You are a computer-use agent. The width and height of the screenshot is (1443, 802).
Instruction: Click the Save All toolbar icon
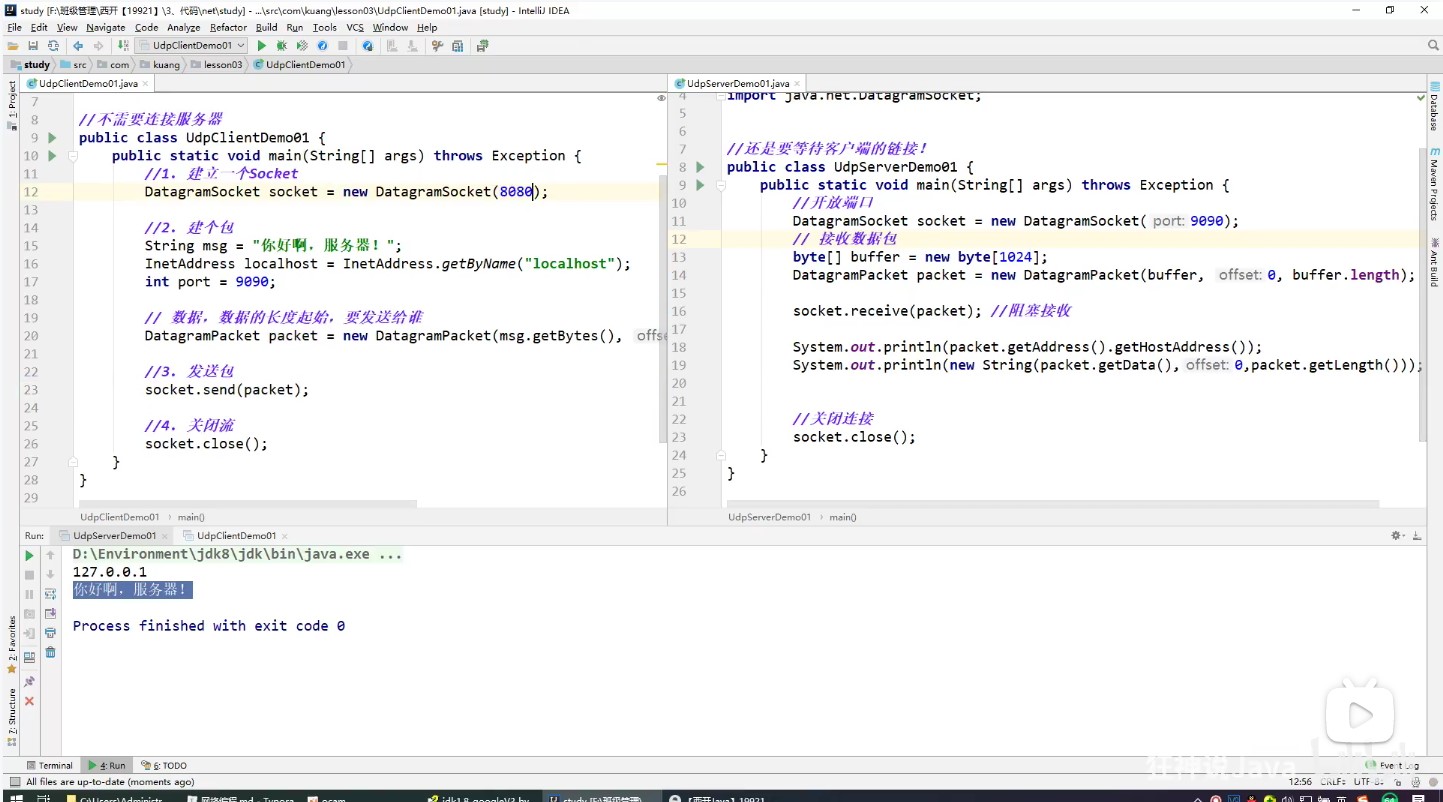point(33,46)
